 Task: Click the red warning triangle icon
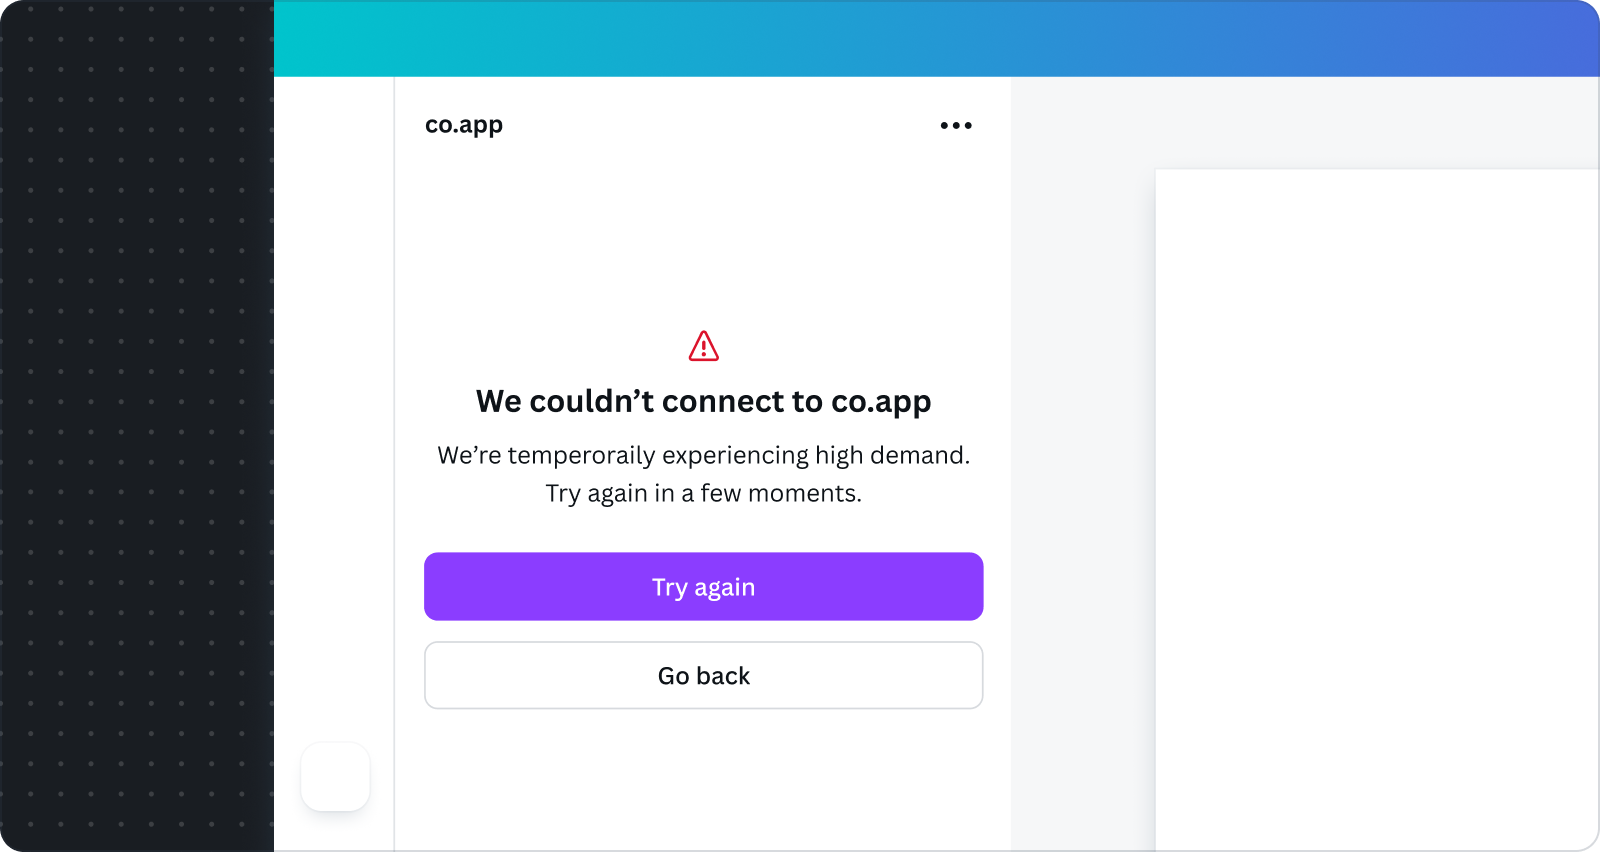pyautogui.click(x=704, y=346)
